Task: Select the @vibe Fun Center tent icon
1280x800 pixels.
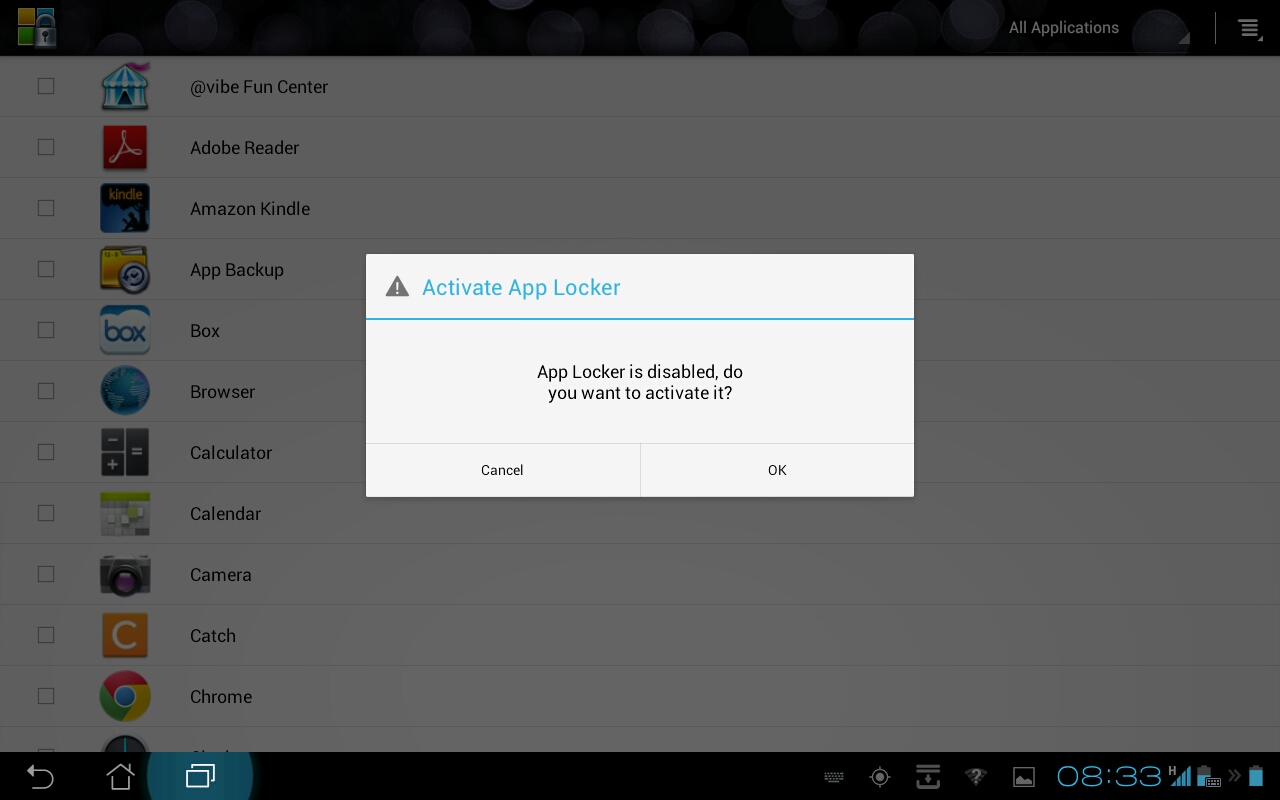Action: tap(125, 87)
